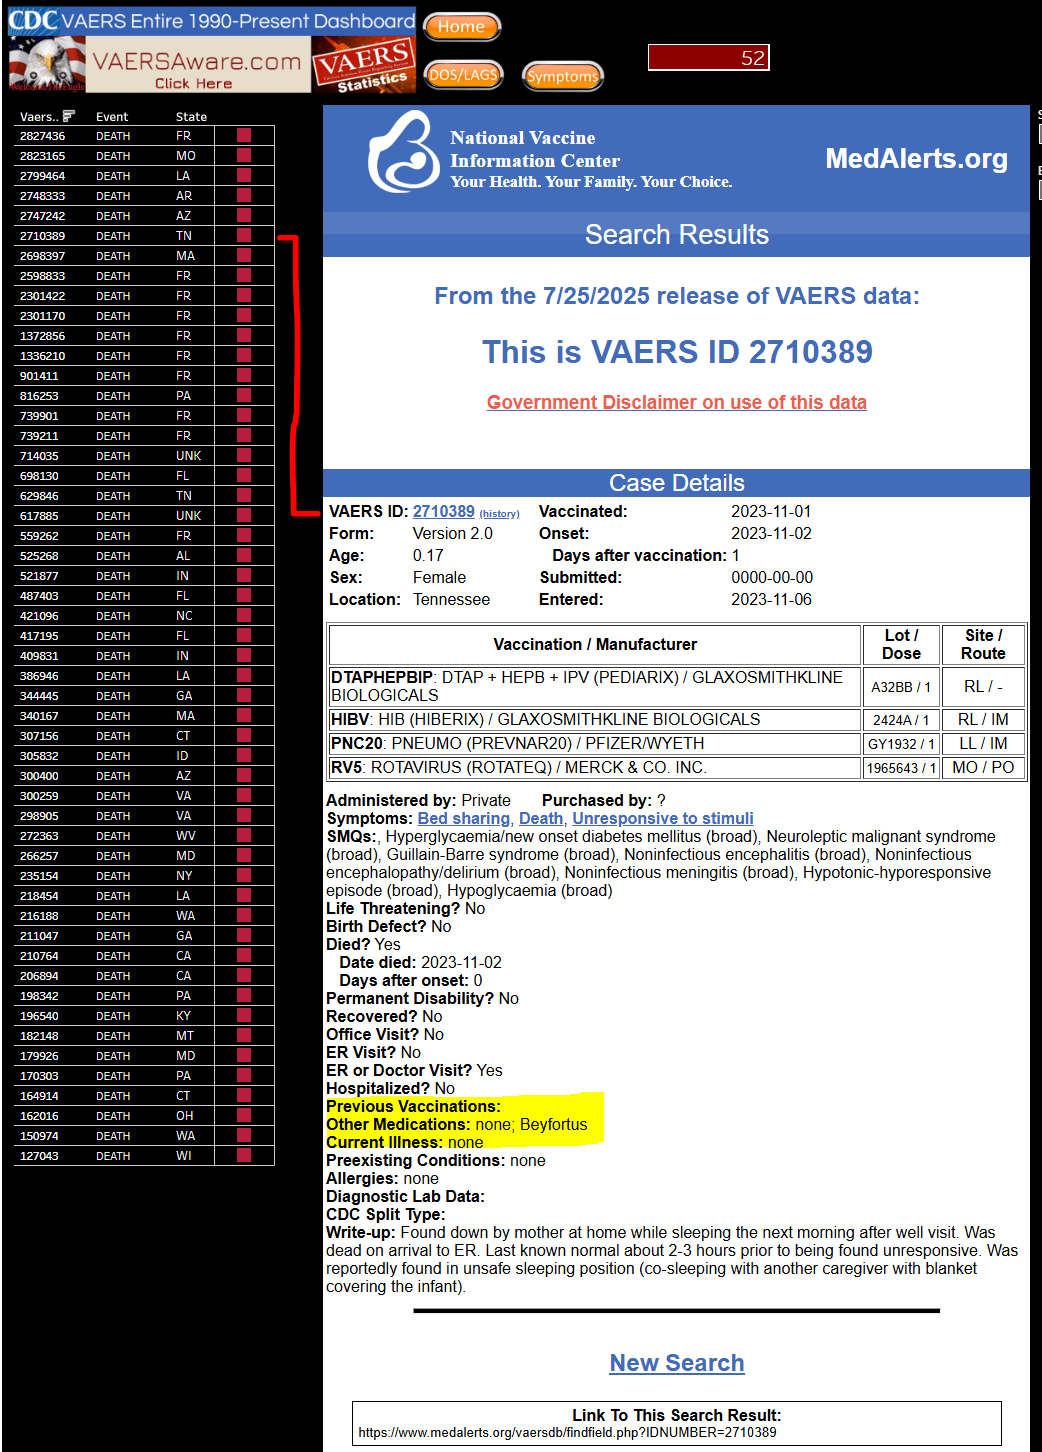Click the red square beside 2747242
The width and height of the screenshot is (1042, 1452).
coord(244,215)
